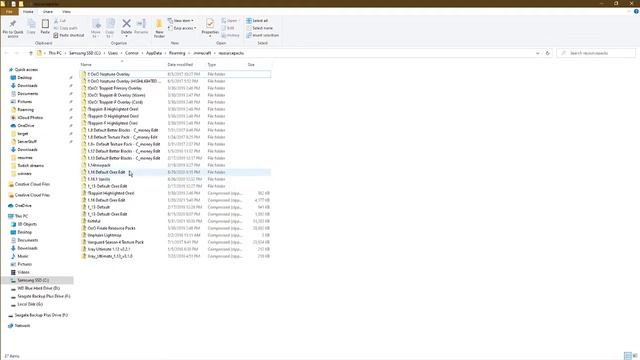The width and height of the screenshot is (640, 360).
Task: Click Copy path in the ribbon
Action: tap(66, 28)
